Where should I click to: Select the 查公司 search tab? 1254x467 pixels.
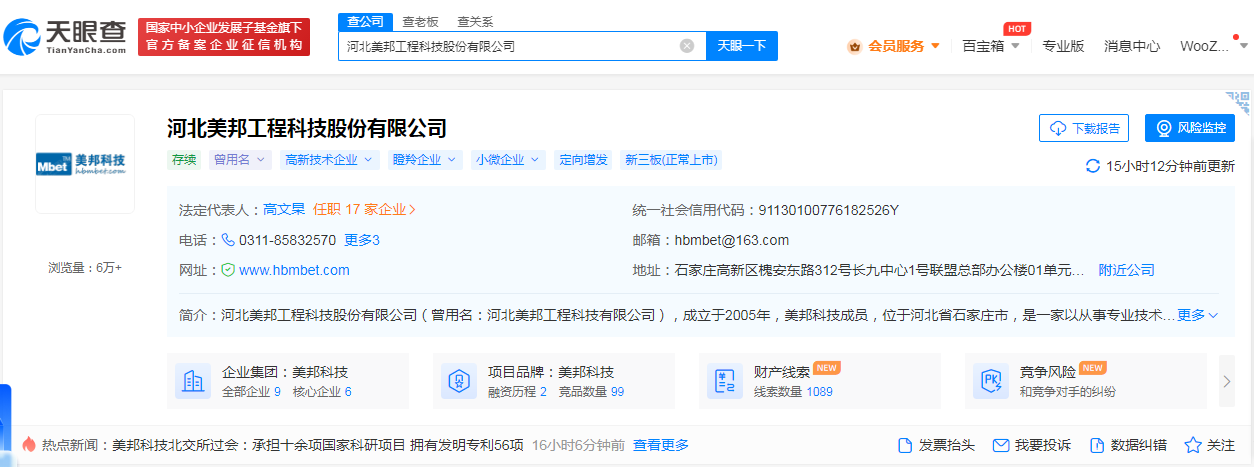pyautogui.click(x=363, y=22)
